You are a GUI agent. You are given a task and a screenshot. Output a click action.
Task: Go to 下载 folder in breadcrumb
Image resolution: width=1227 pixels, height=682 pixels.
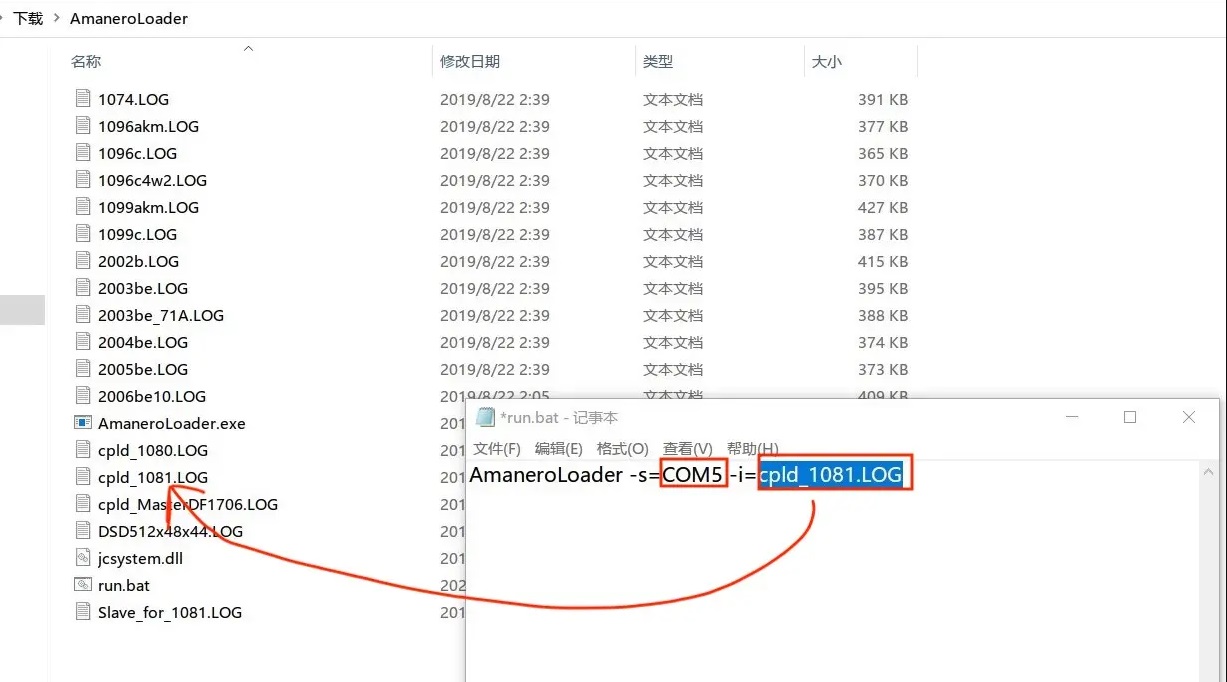pyautogui.click(x=28, y=18)
